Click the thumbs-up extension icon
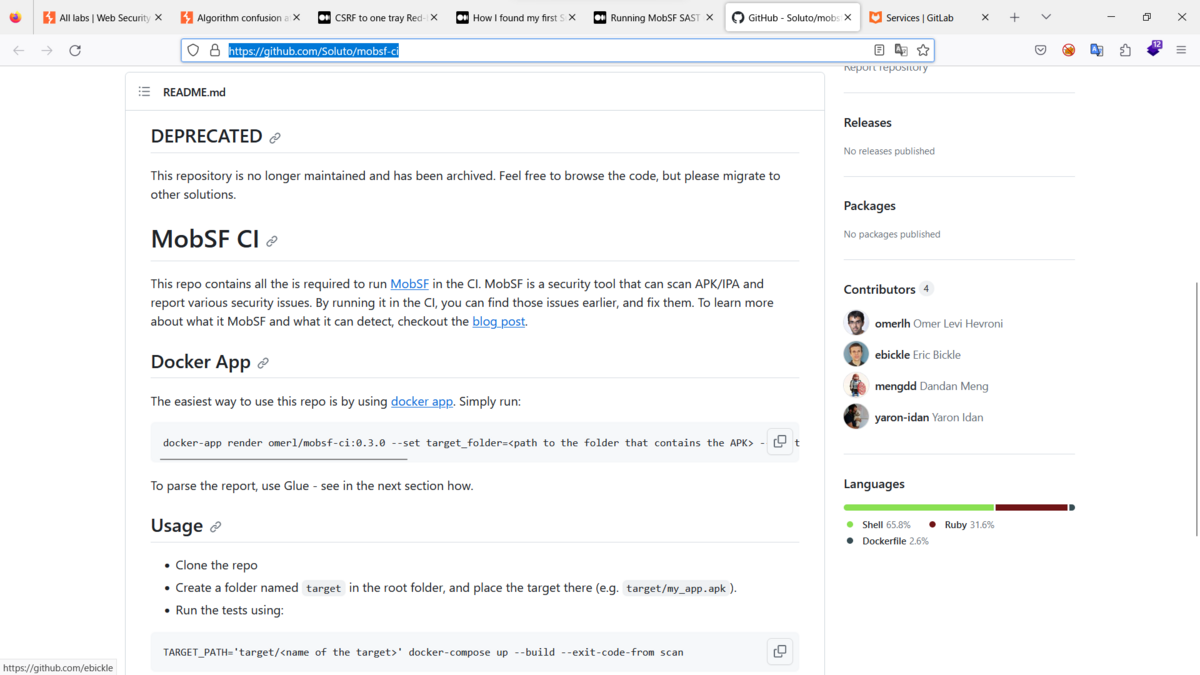 pyautogui.click(x=1125, y=50)
